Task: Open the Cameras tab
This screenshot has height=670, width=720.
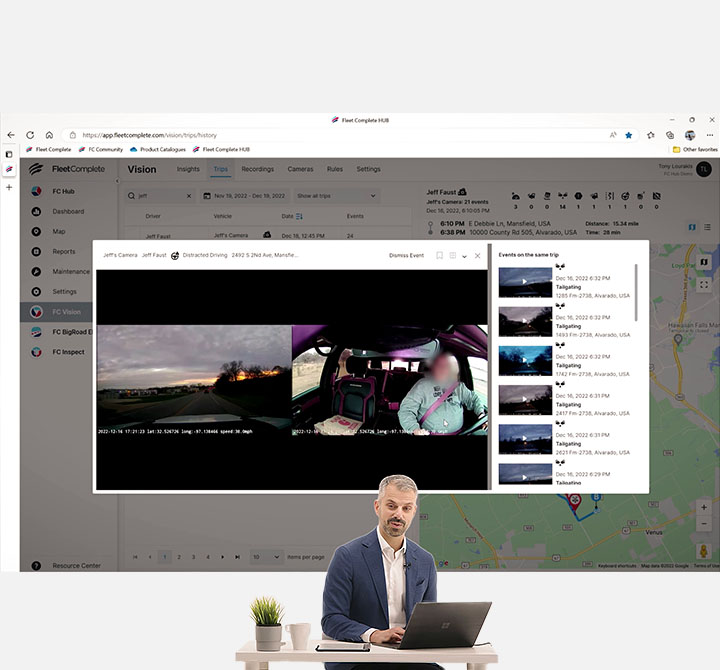Action: tap(300, 169)
